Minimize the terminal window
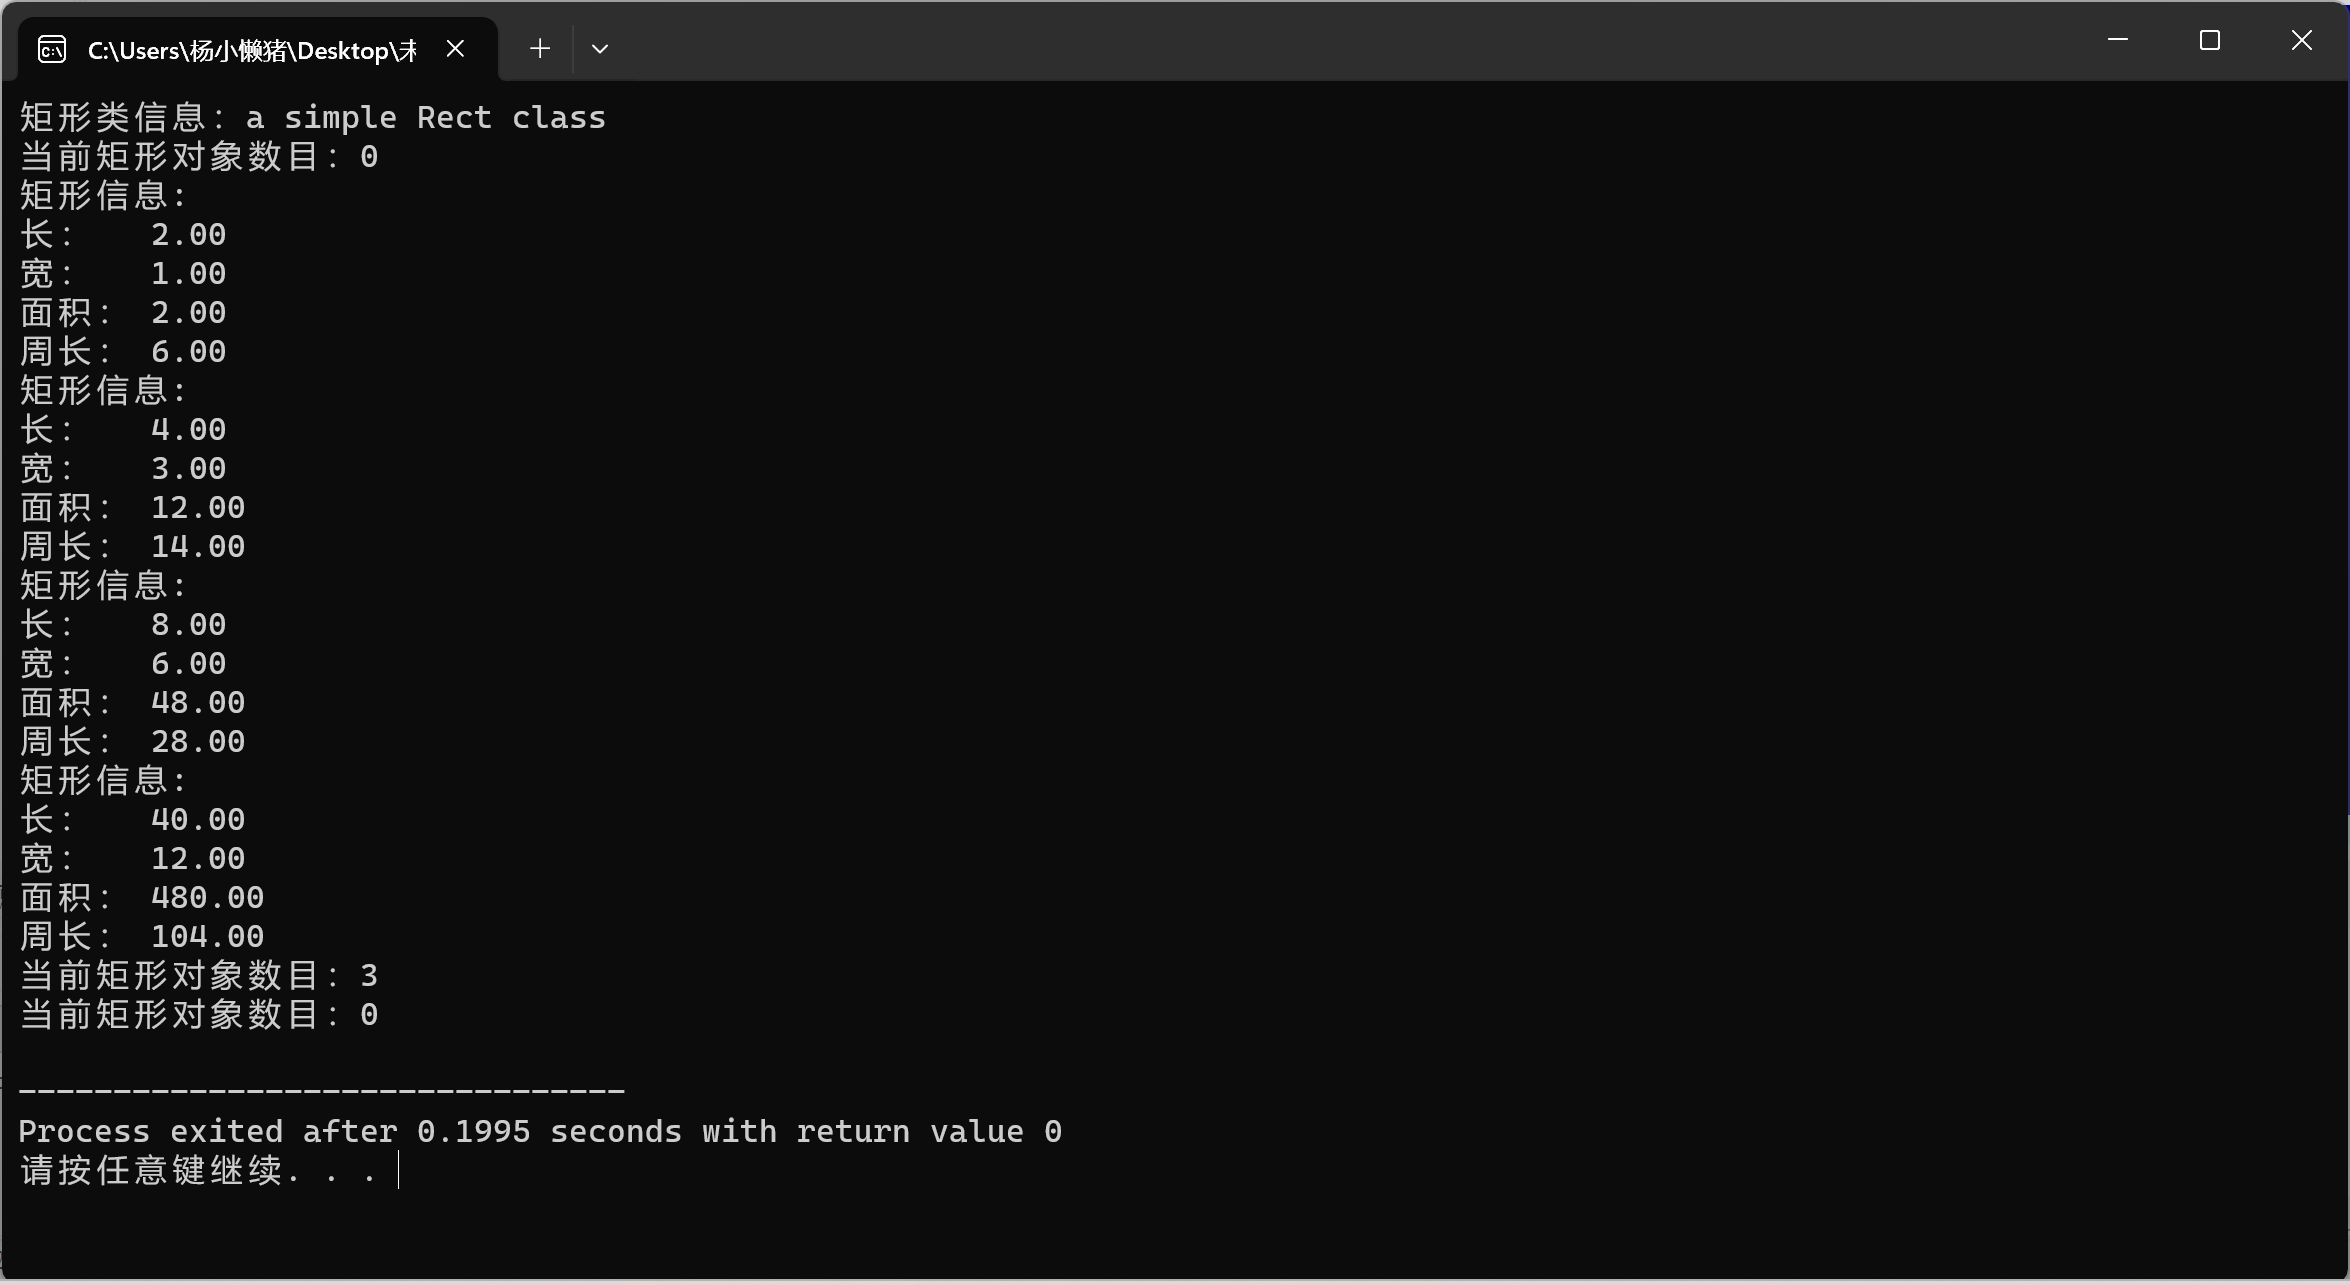 (x=2117, y=40)
